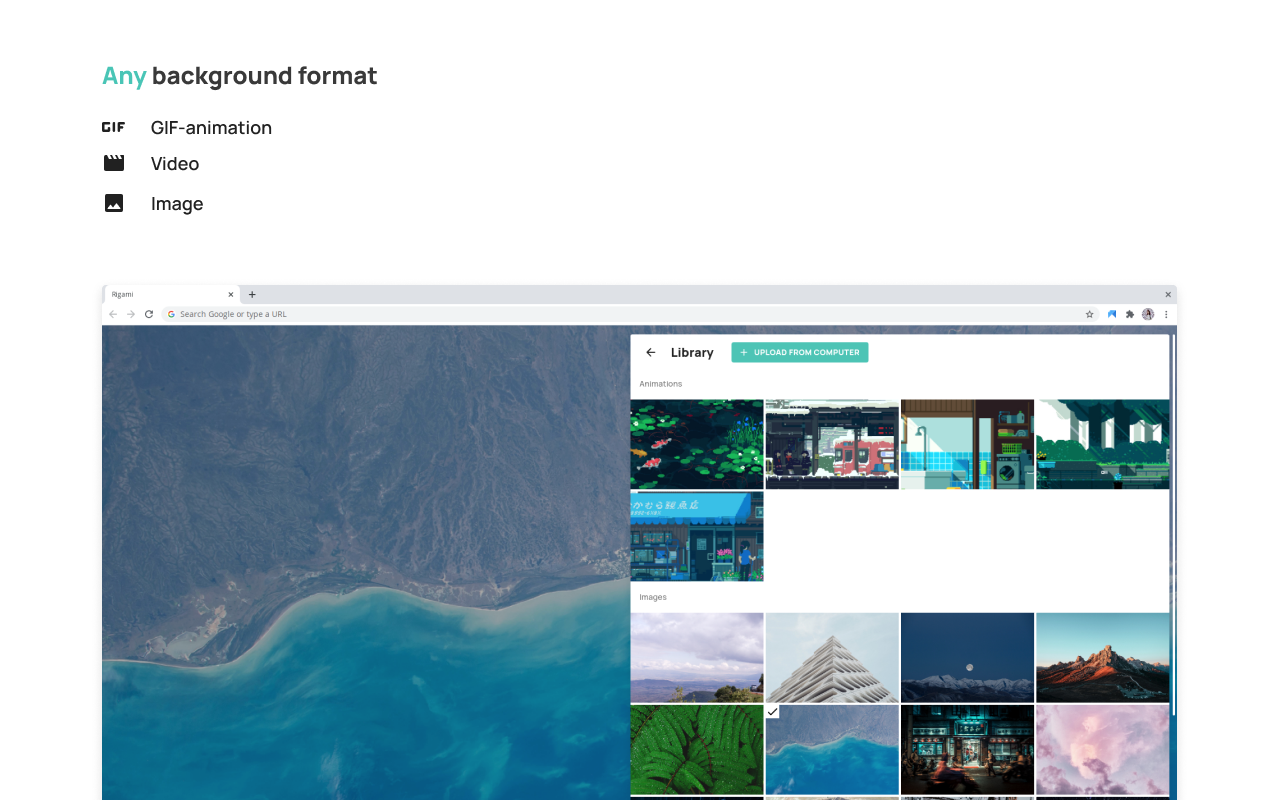
Task: Open the browser profile avatar
Action: pyautogui.click(x=1148, y=314)
